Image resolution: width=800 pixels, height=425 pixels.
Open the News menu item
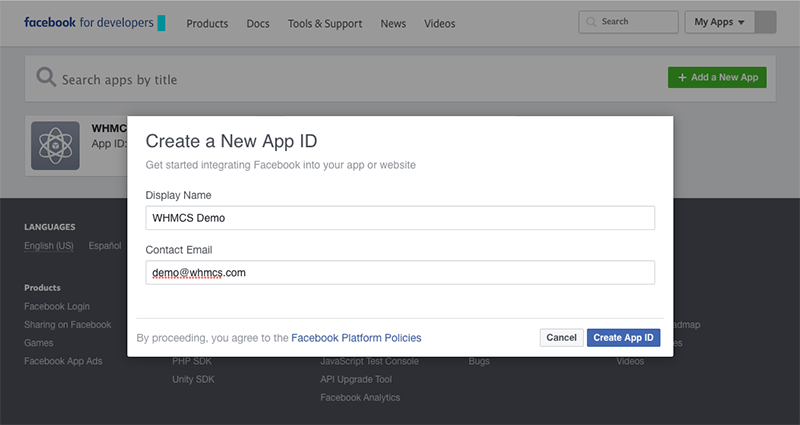393,23
